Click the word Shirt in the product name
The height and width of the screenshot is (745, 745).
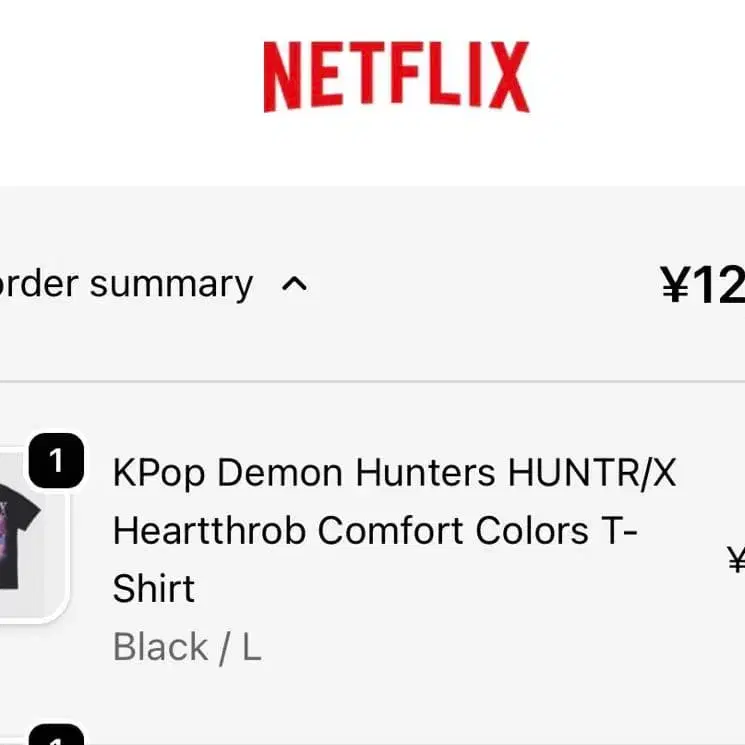tap(153, 588)
